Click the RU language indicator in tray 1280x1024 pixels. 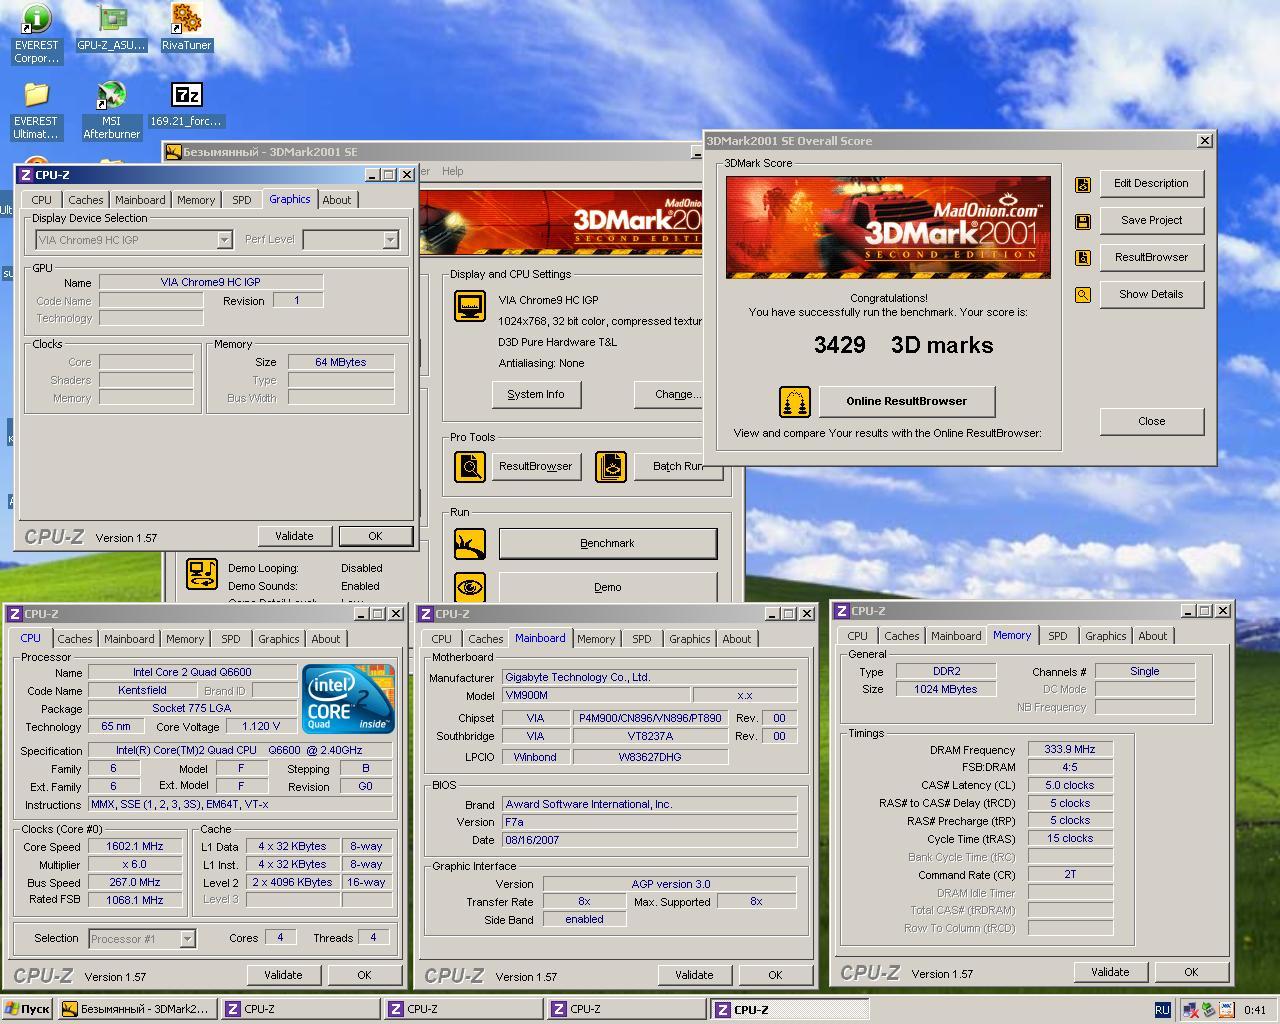point(1162,1010)
